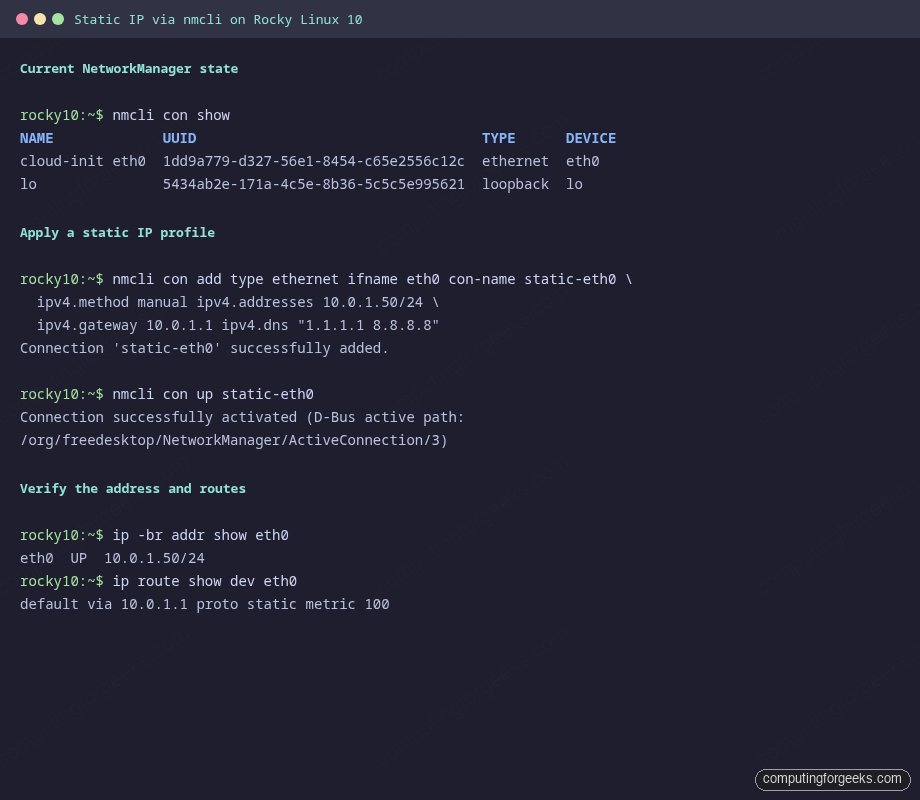Click the TYPE column header

(498, 138)
